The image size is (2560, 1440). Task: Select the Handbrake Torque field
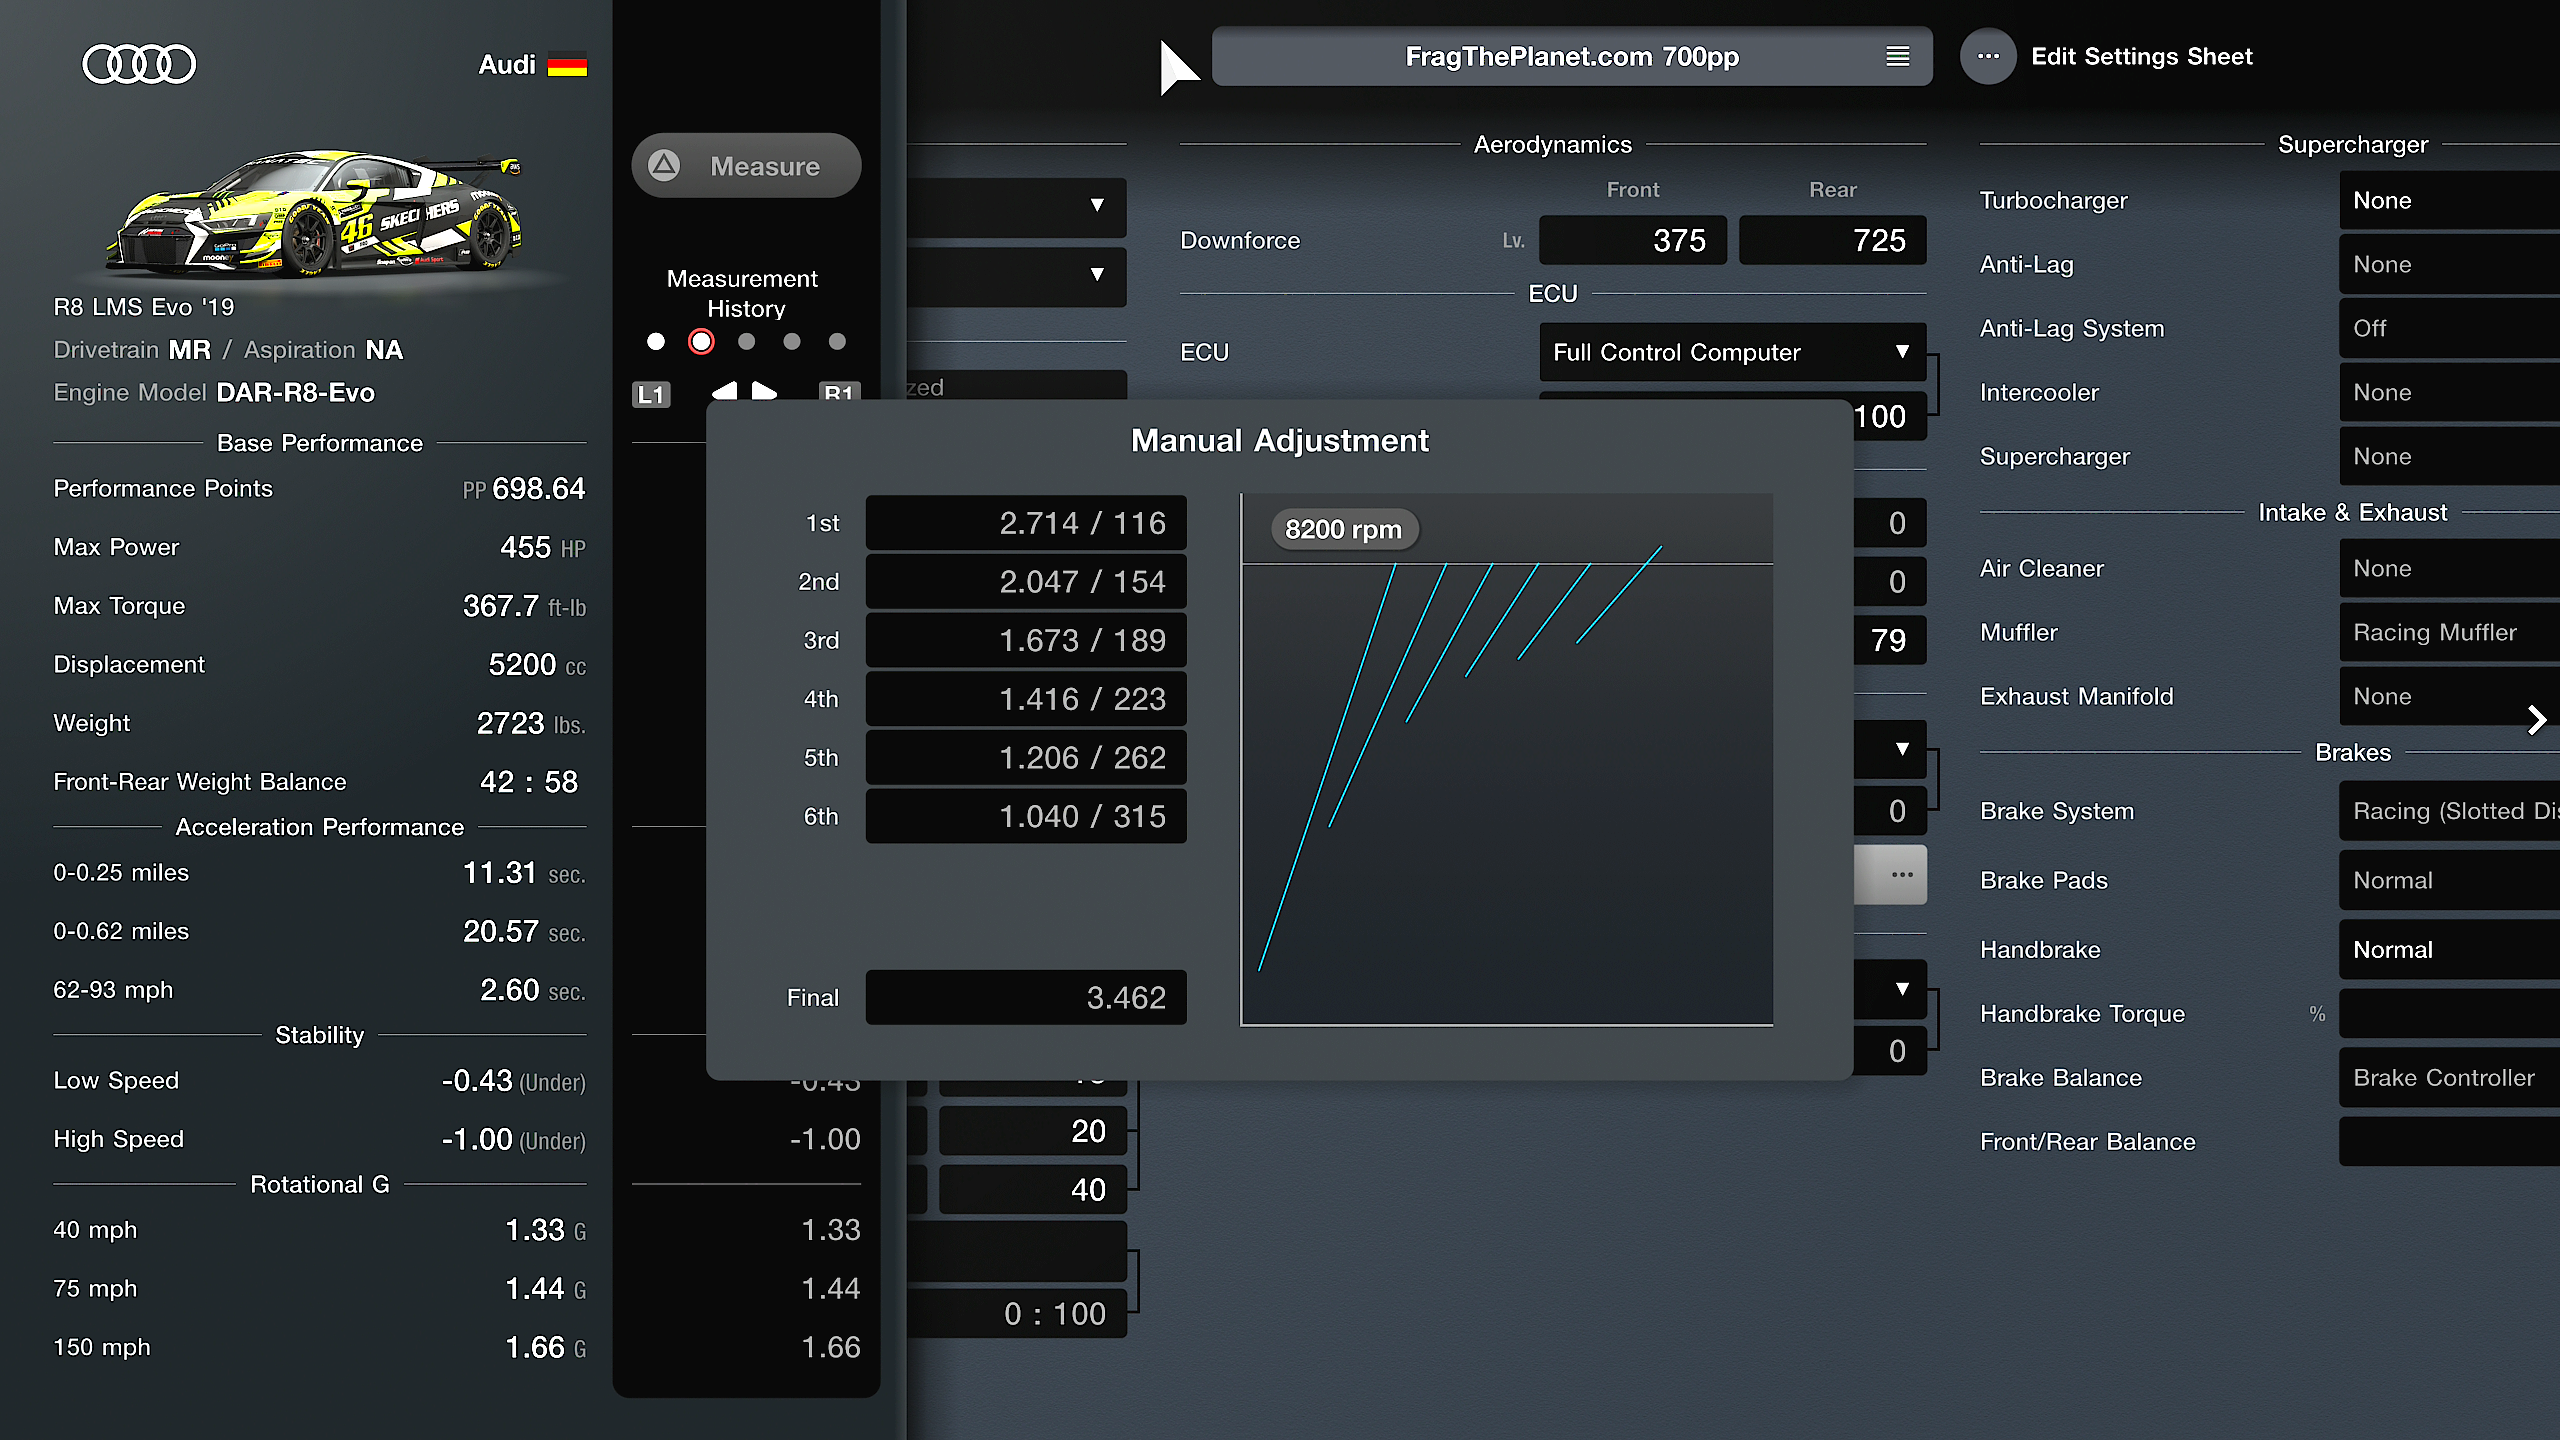[x=2450, y=1013]
